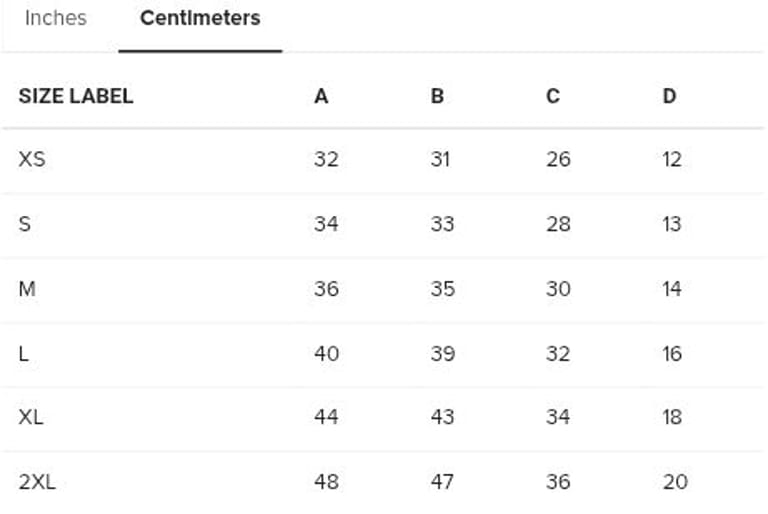Click the 2XL measurement D value 20
Image resolution: width=768 pixels, height=514 pixels.
(675, 482)
